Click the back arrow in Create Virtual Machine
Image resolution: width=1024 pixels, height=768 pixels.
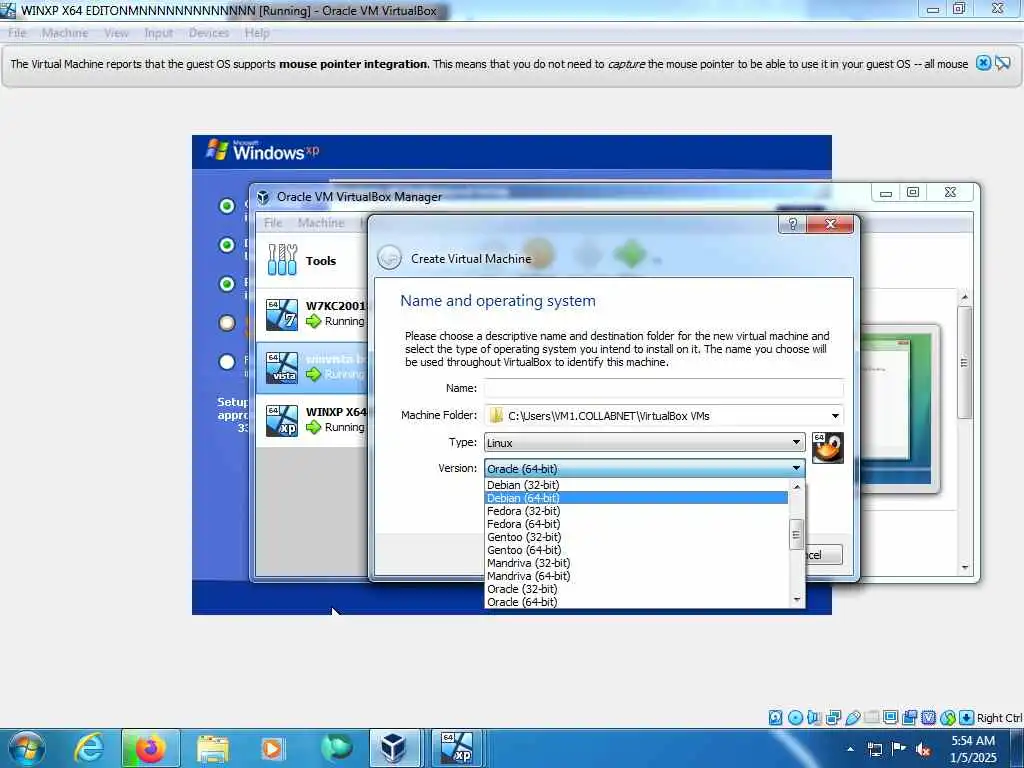pos(390,258)
